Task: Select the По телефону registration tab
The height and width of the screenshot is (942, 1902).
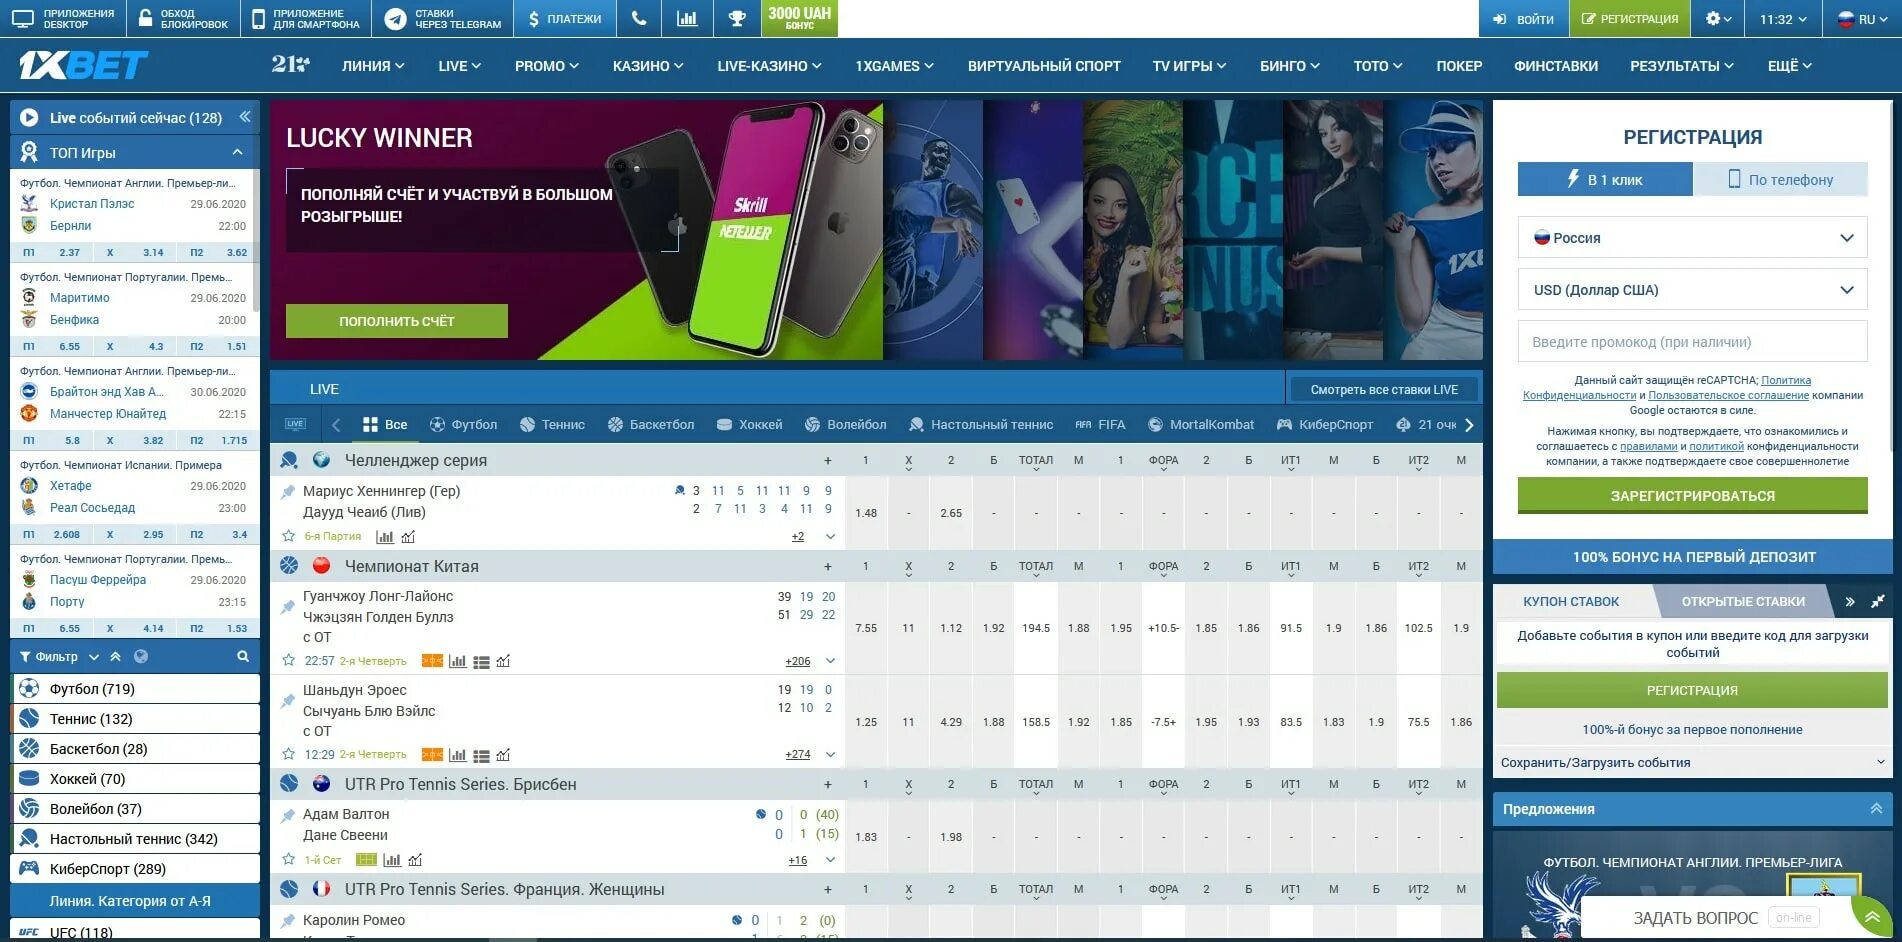Action: 1780,180
